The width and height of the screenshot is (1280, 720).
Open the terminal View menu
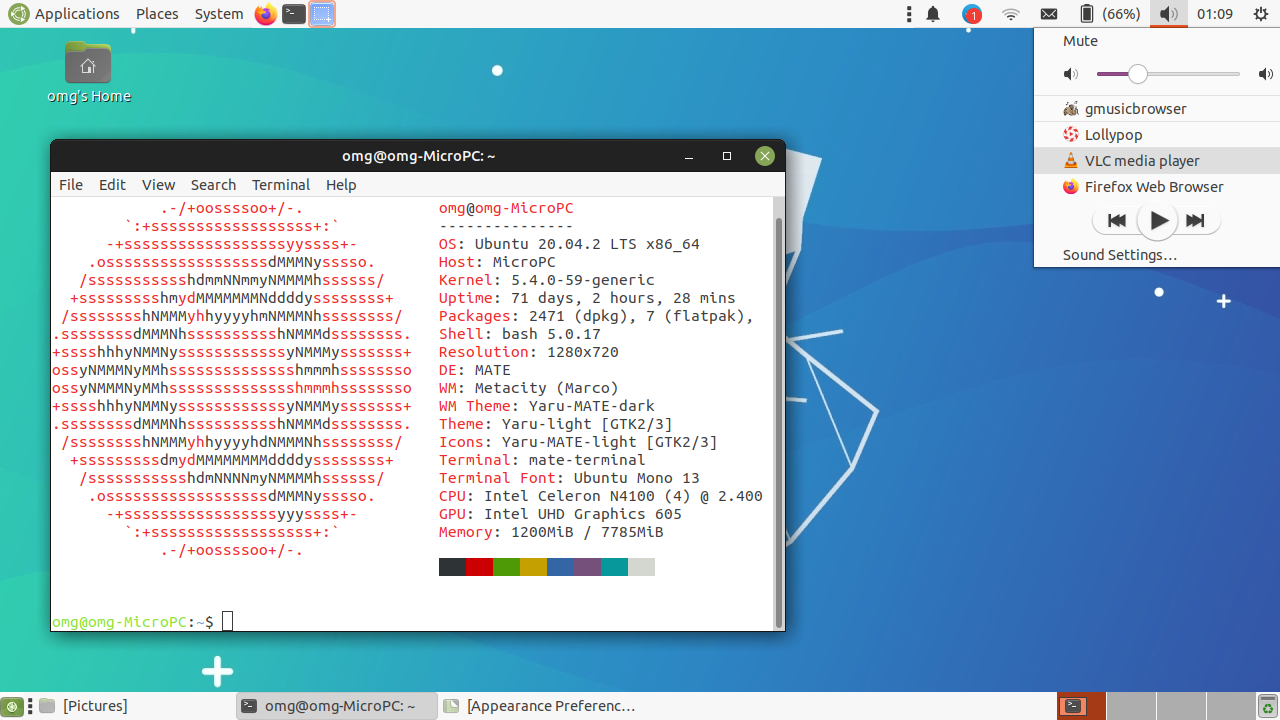[158, 185]
